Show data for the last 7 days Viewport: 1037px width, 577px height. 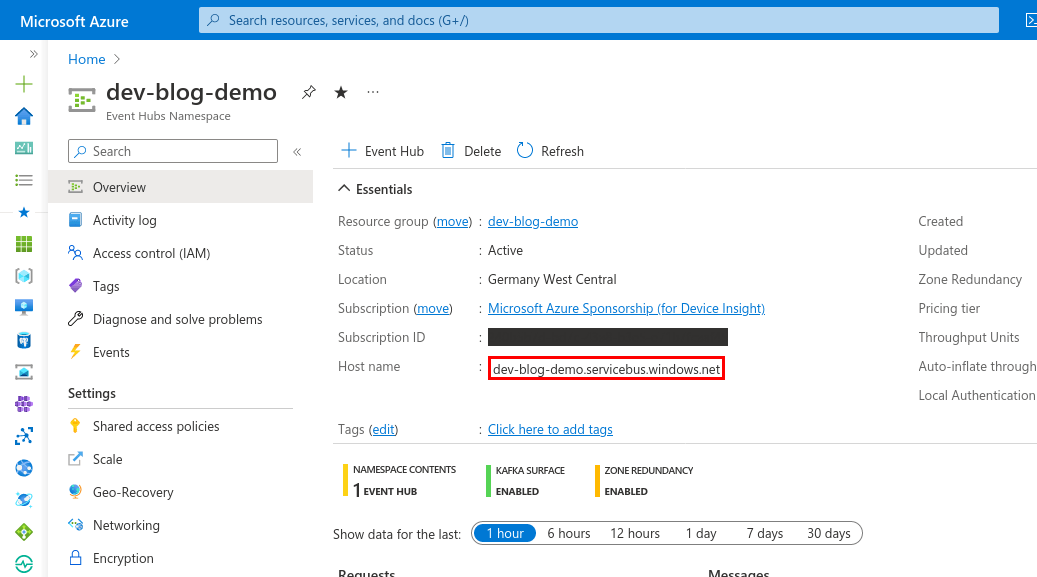[x=764, y=533]
